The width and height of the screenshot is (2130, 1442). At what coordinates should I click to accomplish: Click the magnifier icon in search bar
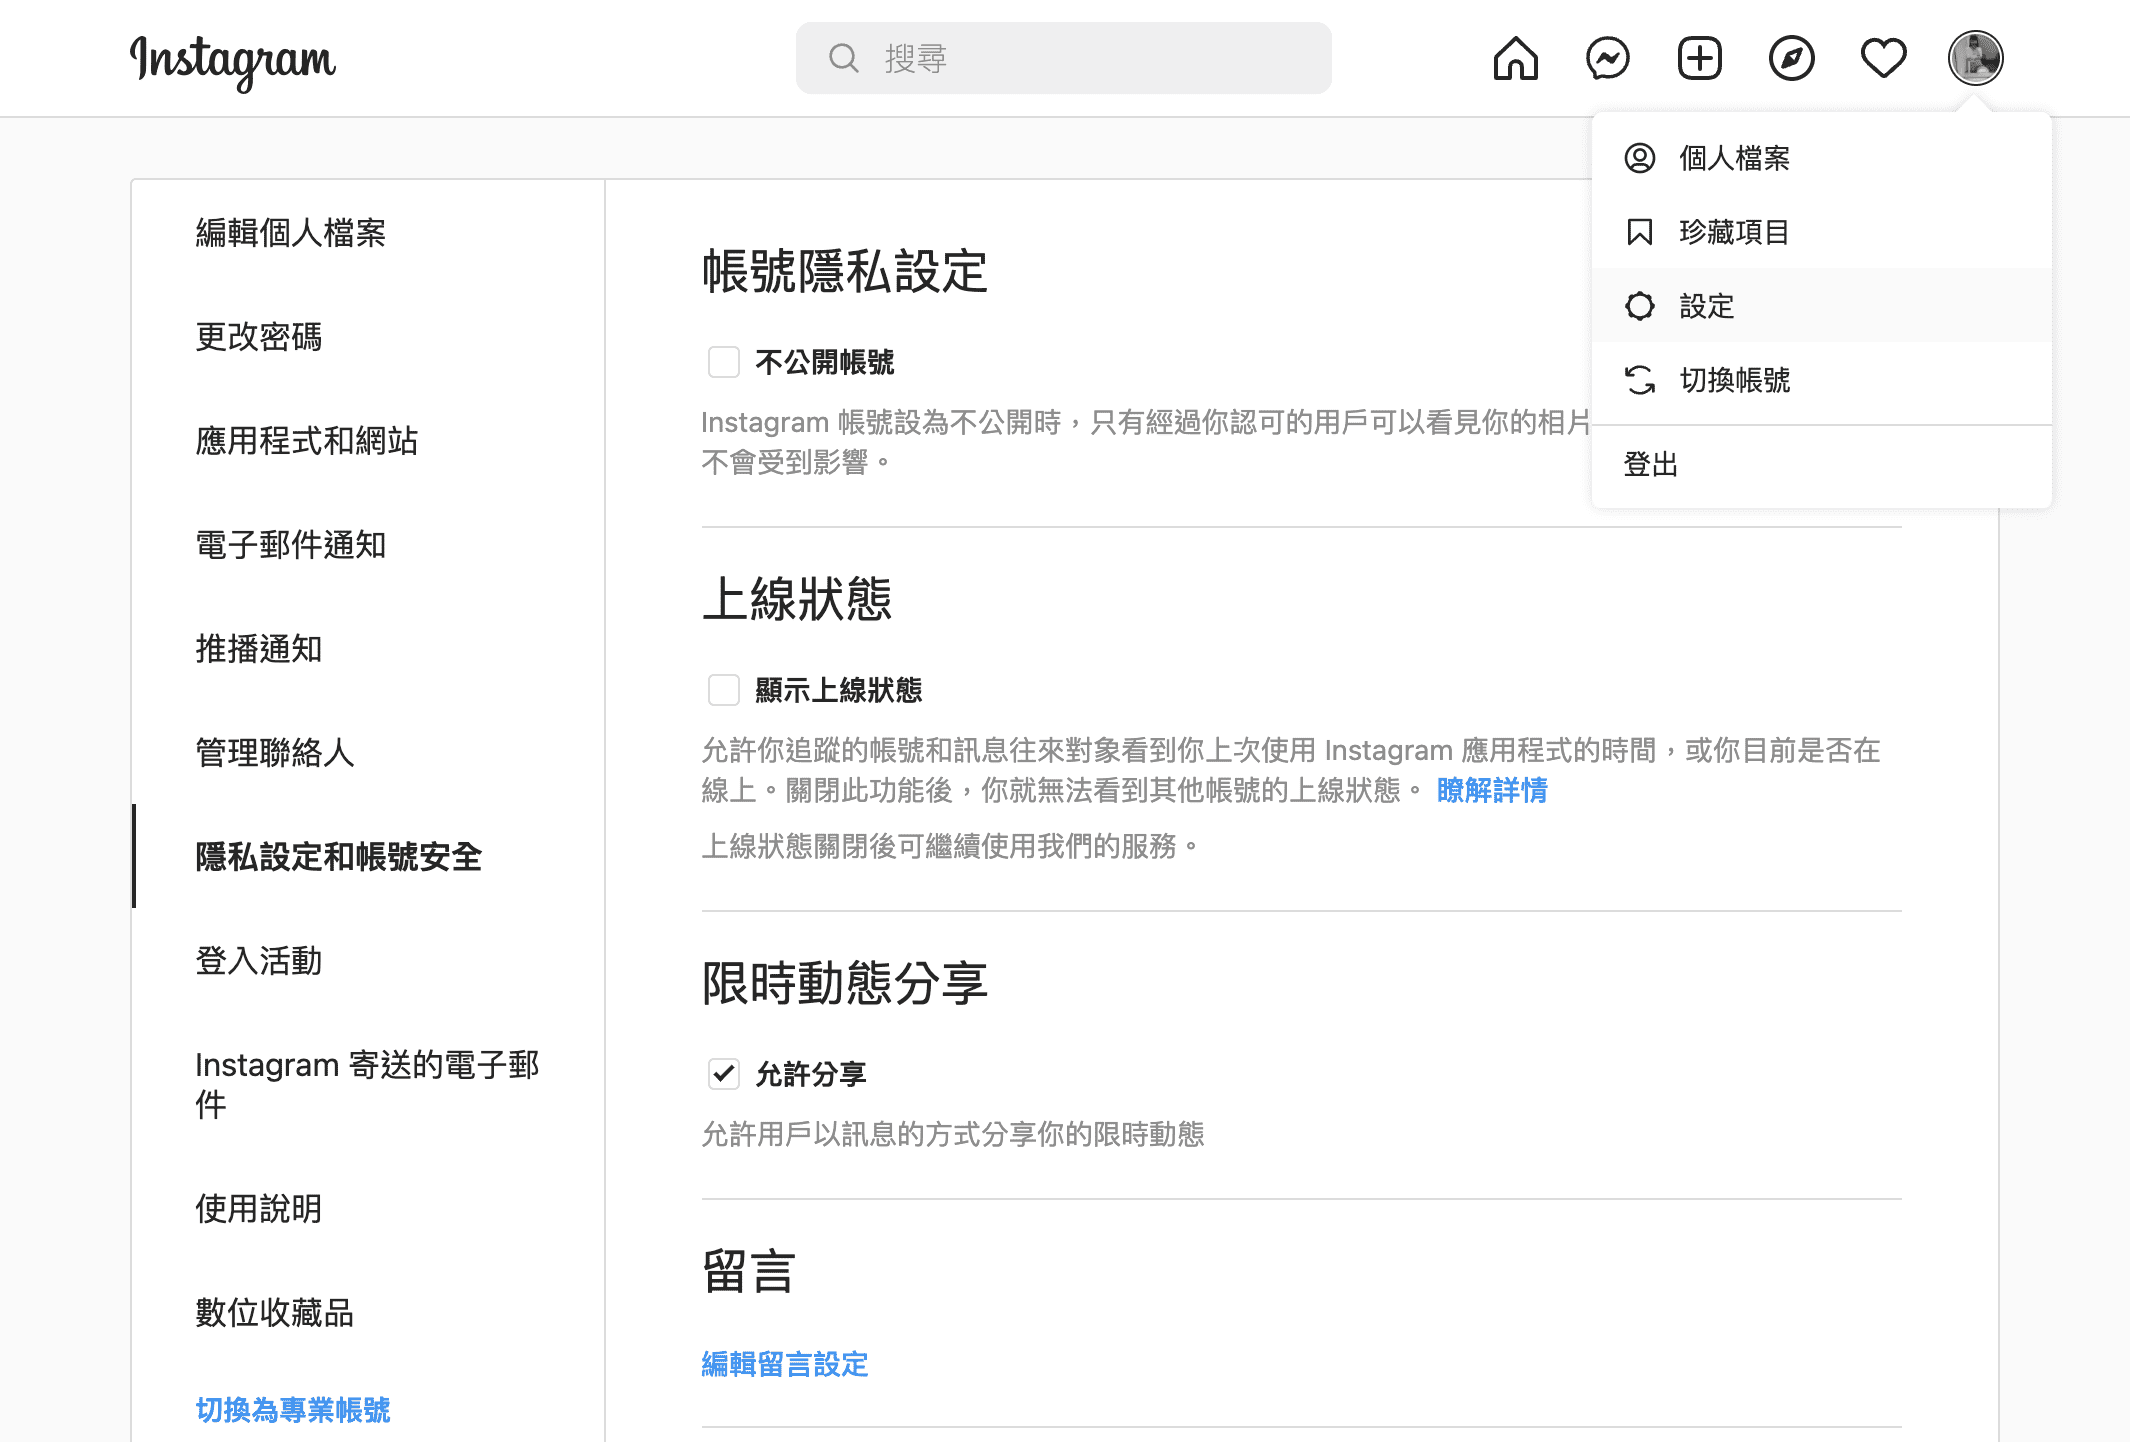tap(844, 58)
